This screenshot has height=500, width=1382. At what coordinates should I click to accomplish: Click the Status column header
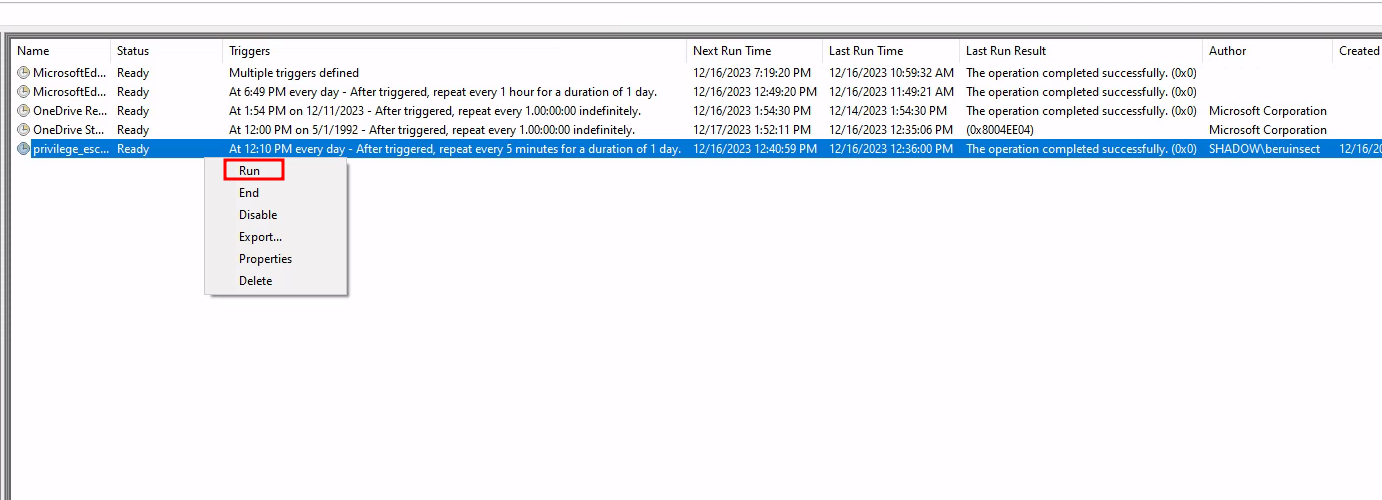133,51
